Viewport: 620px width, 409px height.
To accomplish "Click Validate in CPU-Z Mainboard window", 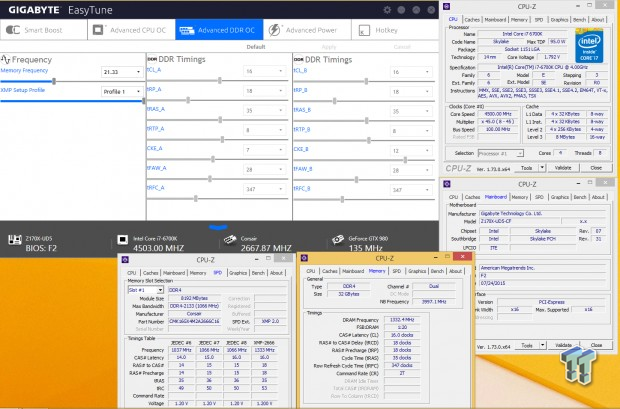I will click(563, 345).
